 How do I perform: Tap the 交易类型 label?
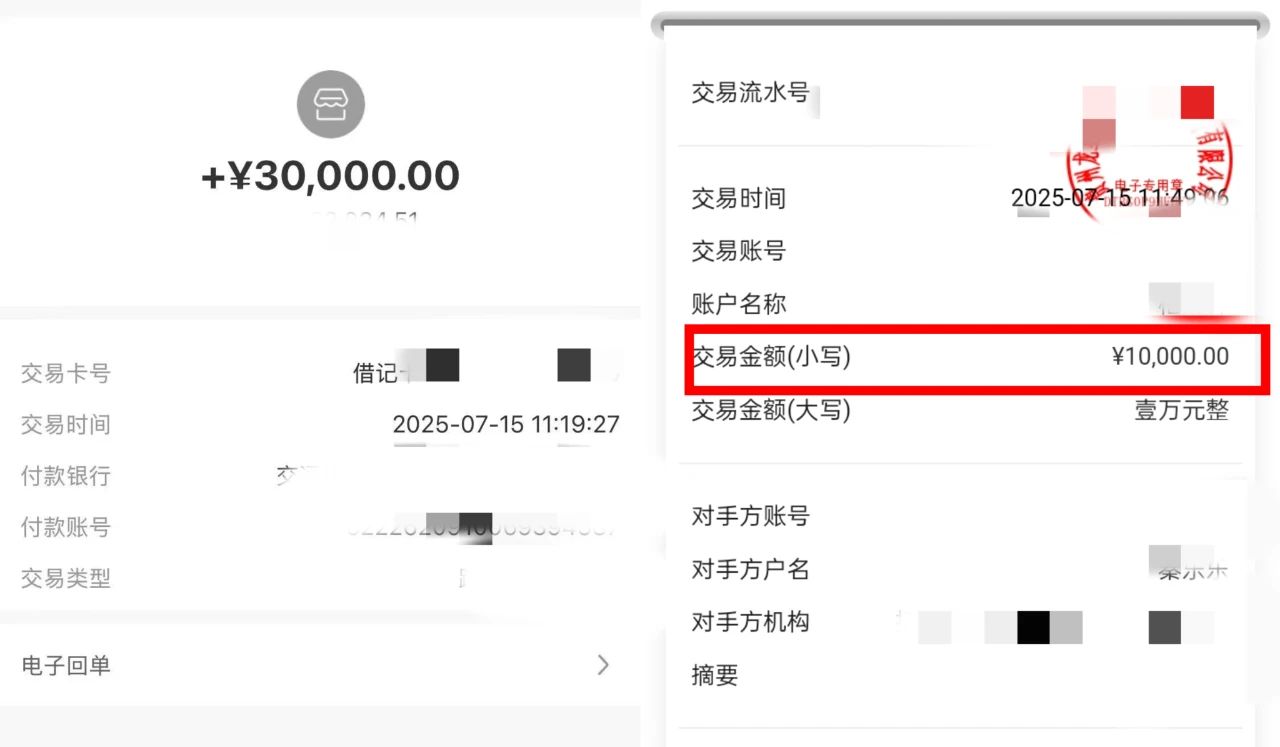[x=66, y=578]
